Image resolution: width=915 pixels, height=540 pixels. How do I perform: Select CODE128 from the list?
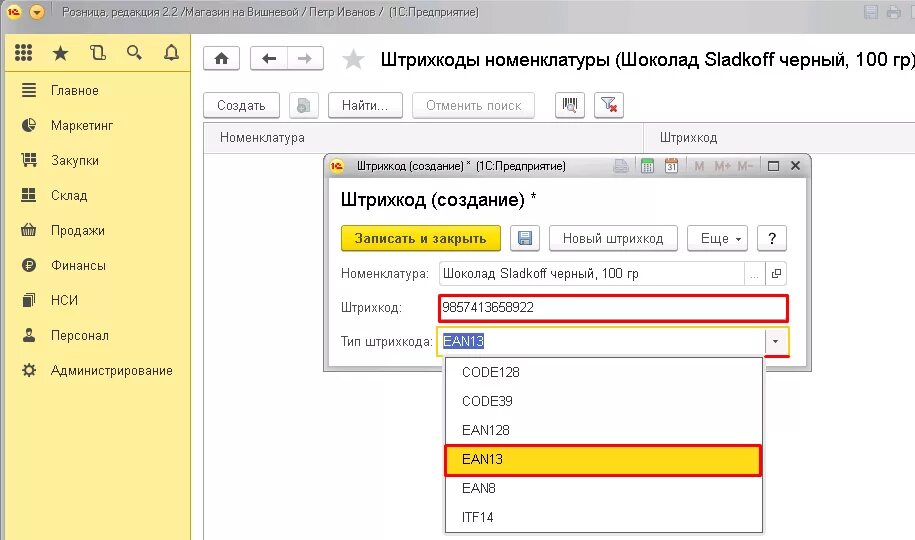point(603,372)
